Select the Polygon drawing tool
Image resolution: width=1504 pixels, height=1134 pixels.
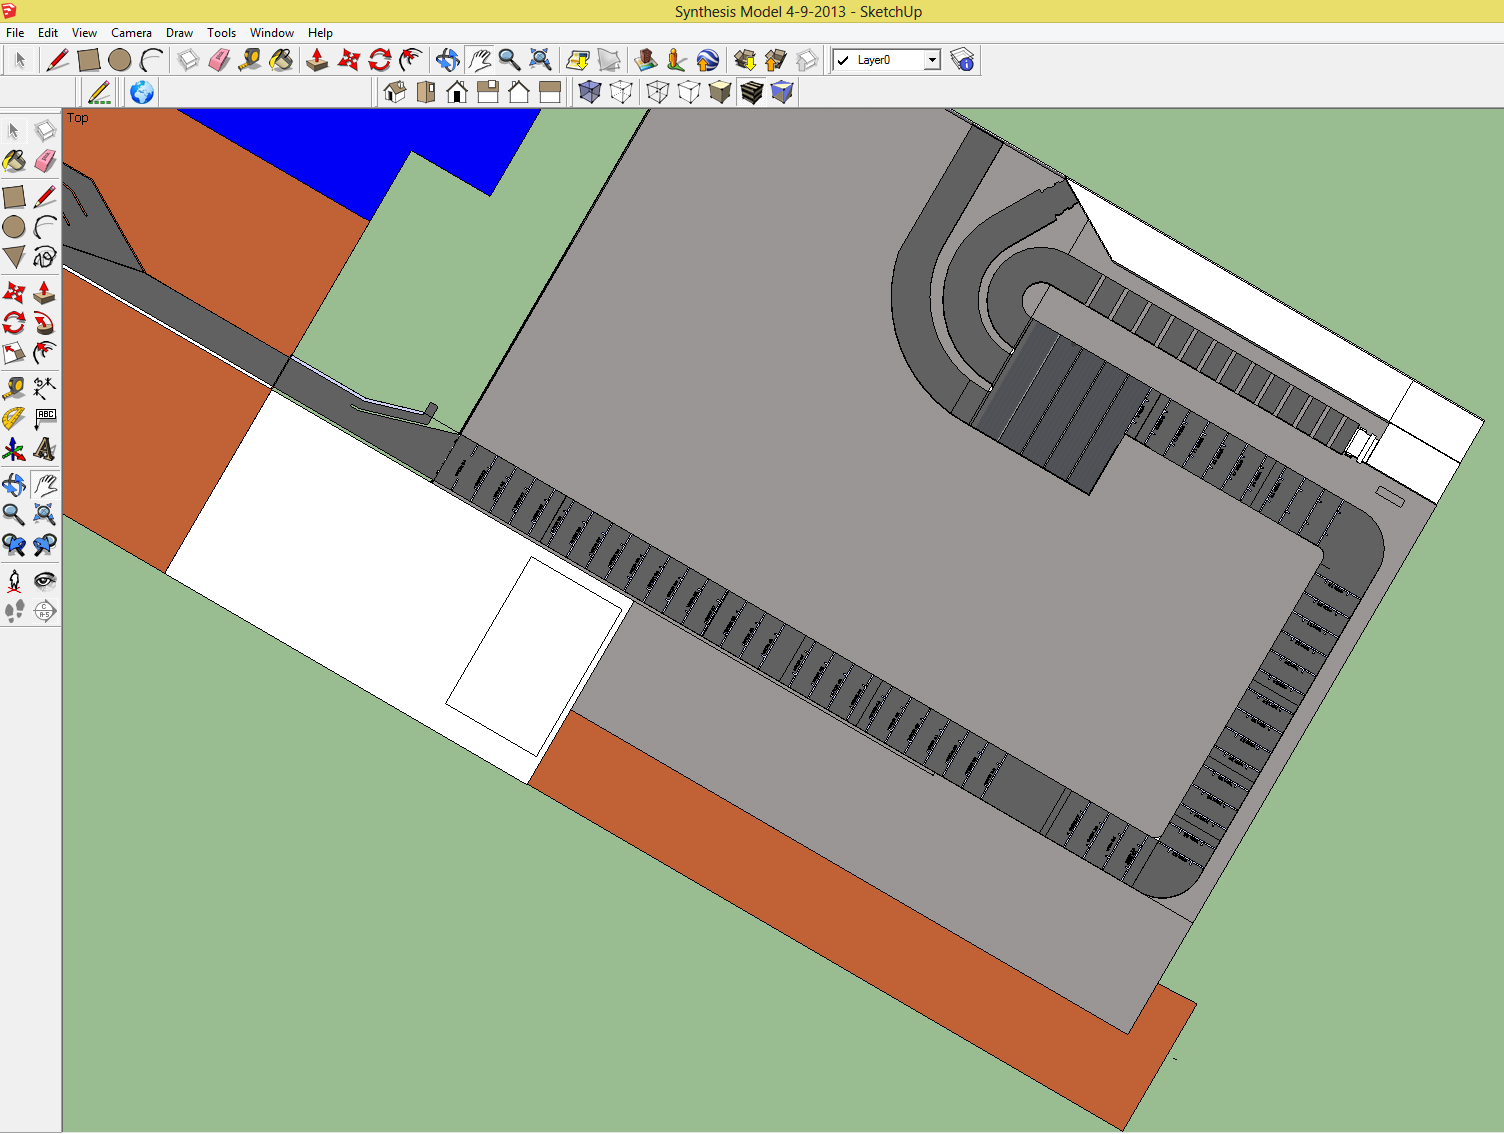[14, 257]
